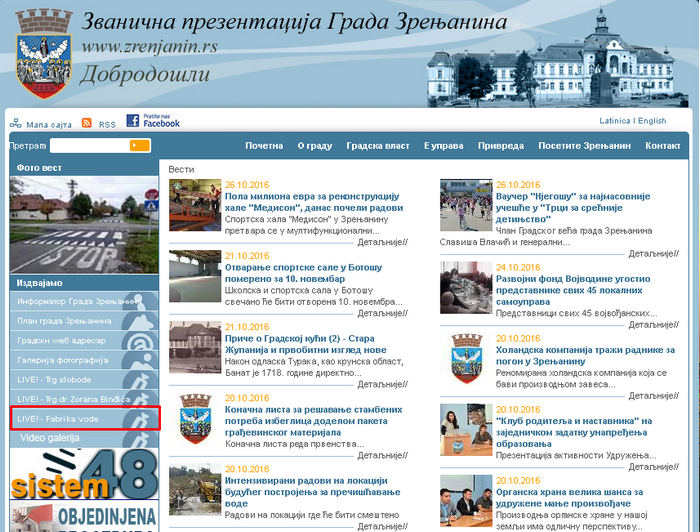Image resolution: width=700 pixels, height=532 pixels.
Task: Click the Ботош sports hall thumbnail
Action: click(x=195, y=276)
